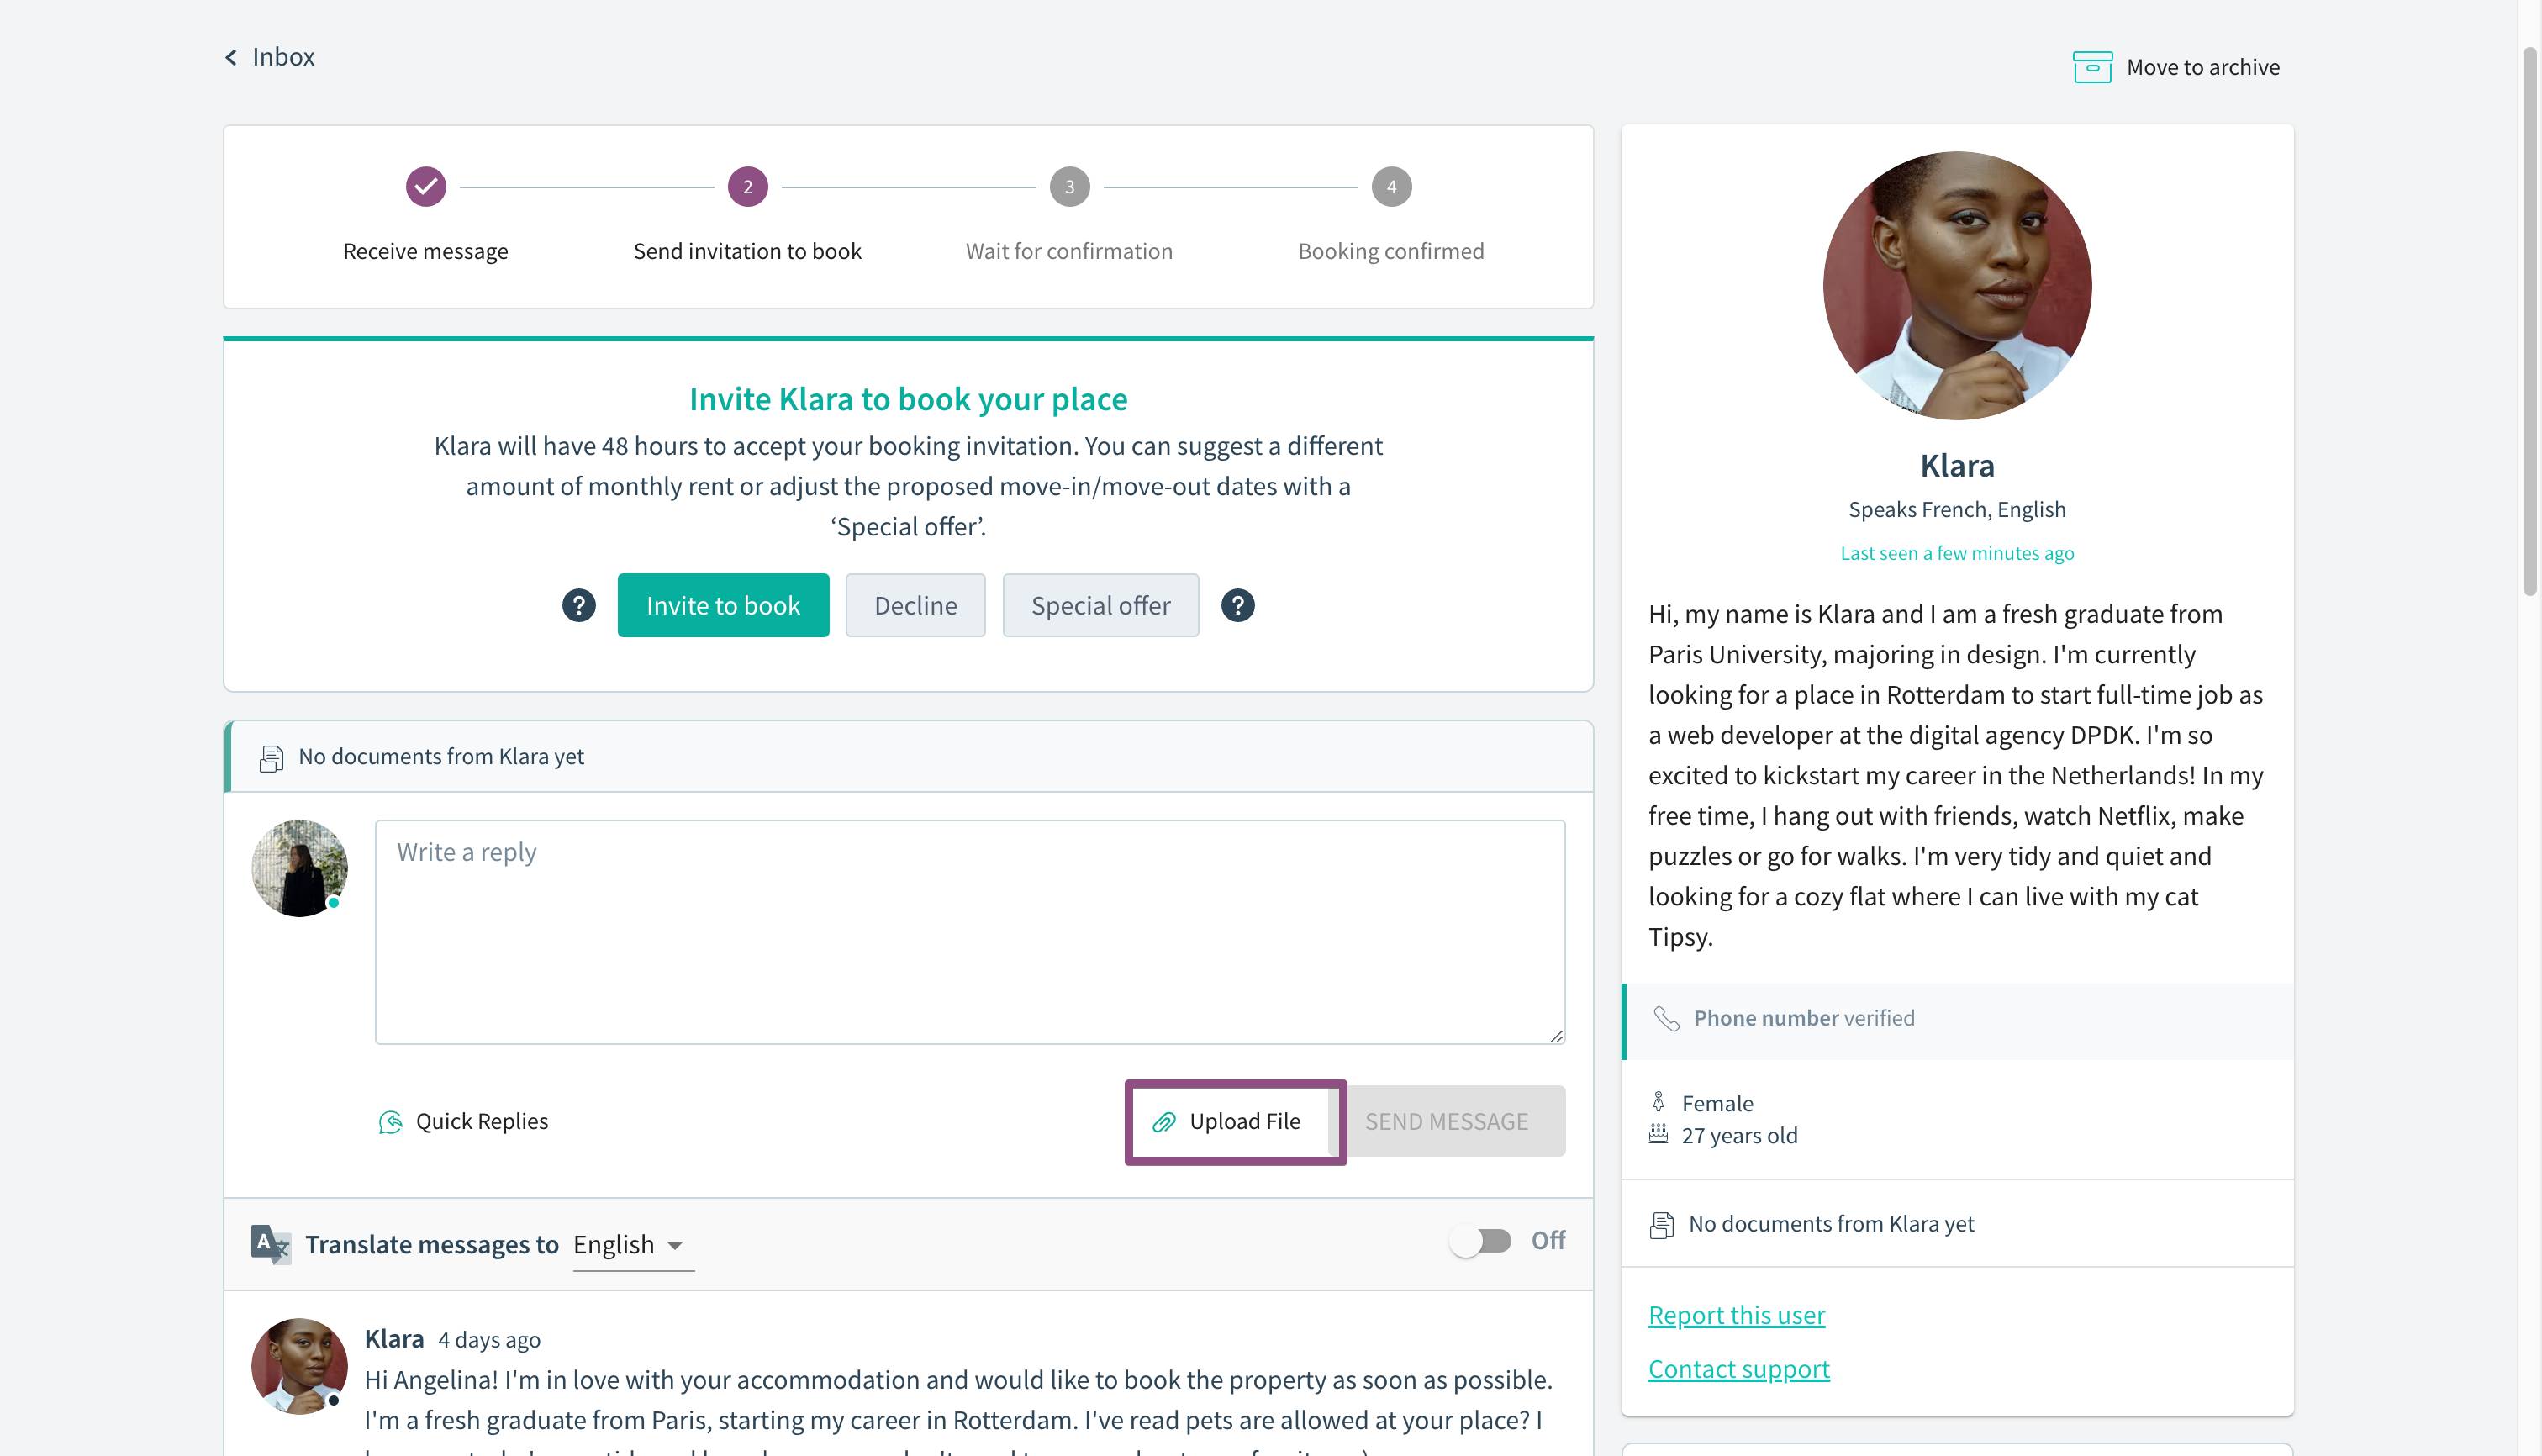This screenshot has height=1456, width=2542.
Task: Click the page vertical scrollbar
Action: click(2530, 320)
